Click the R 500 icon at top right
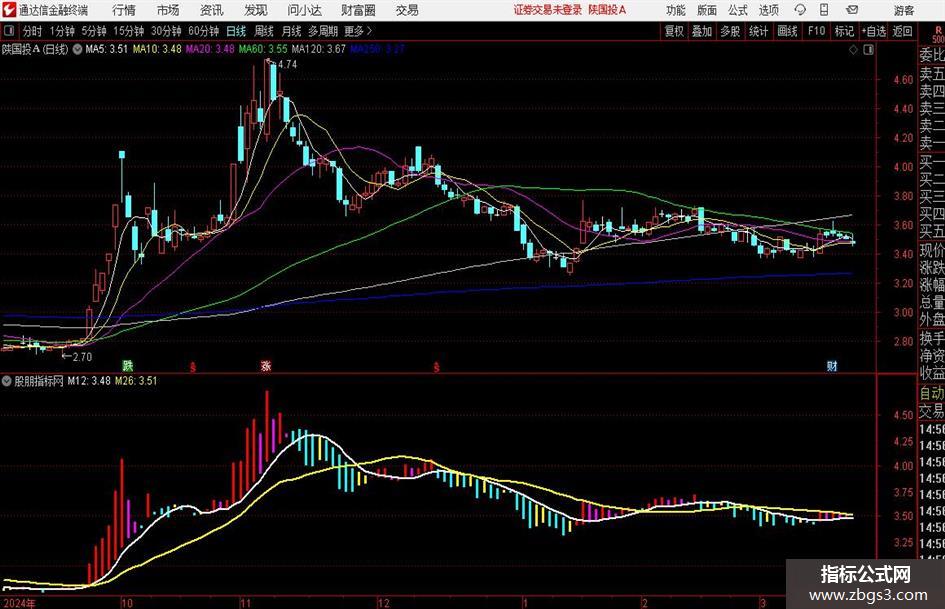The height and width of the screenshot is (609, 945). point(938,34)
